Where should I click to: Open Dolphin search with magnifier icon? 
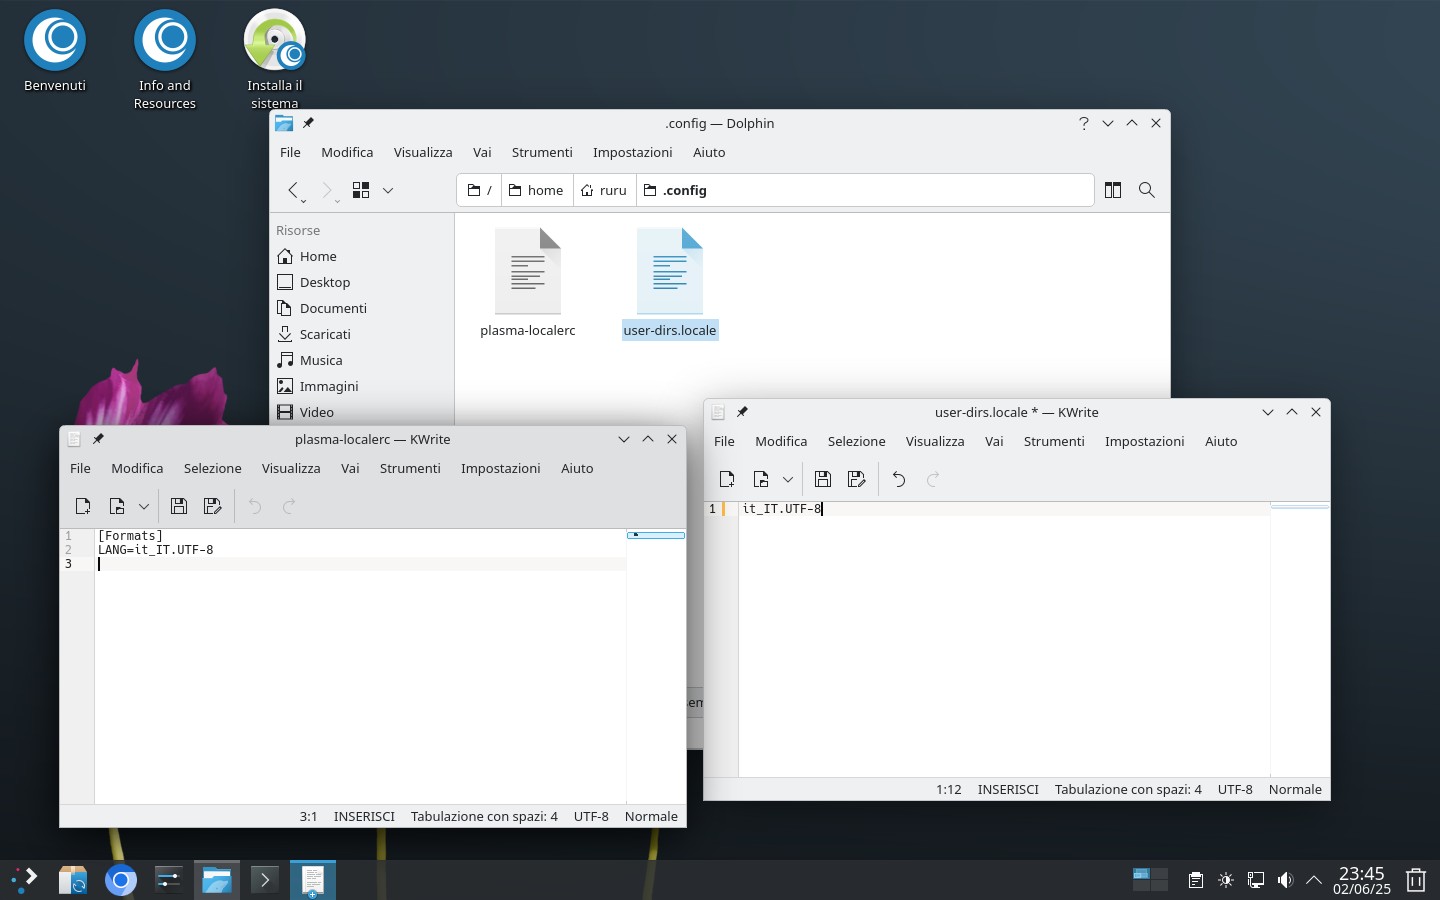1147,190
